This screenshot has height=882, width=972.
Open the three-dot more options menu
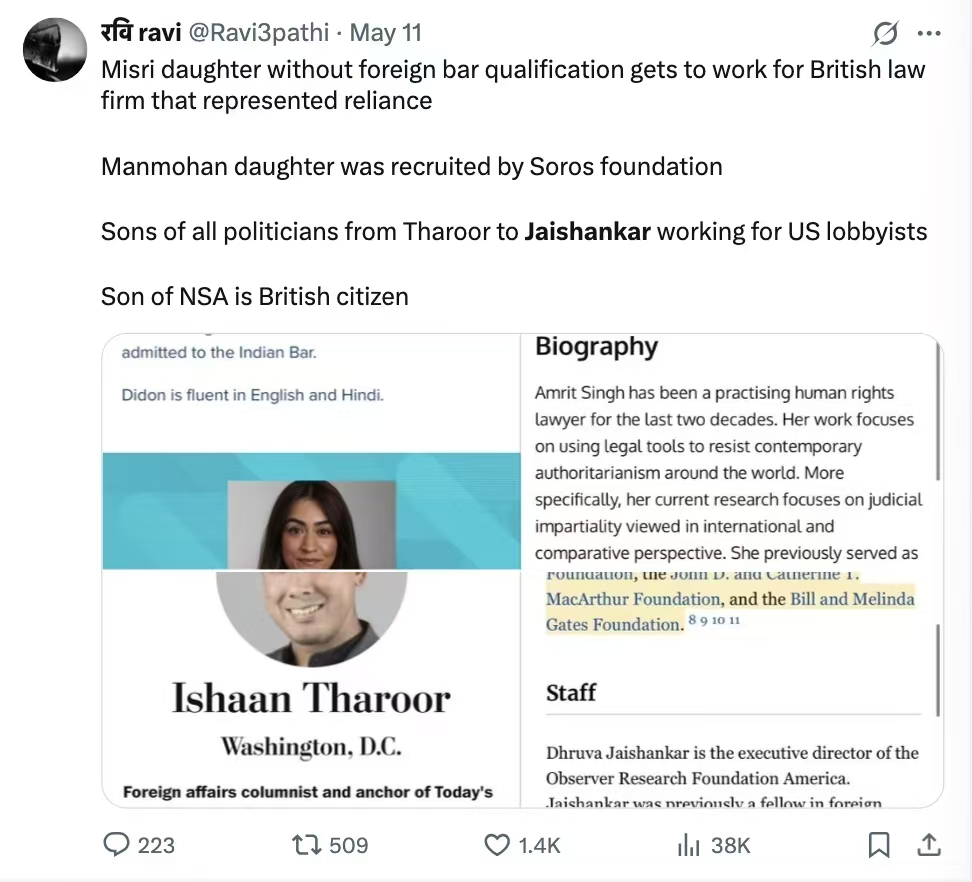tap(929, 34)
